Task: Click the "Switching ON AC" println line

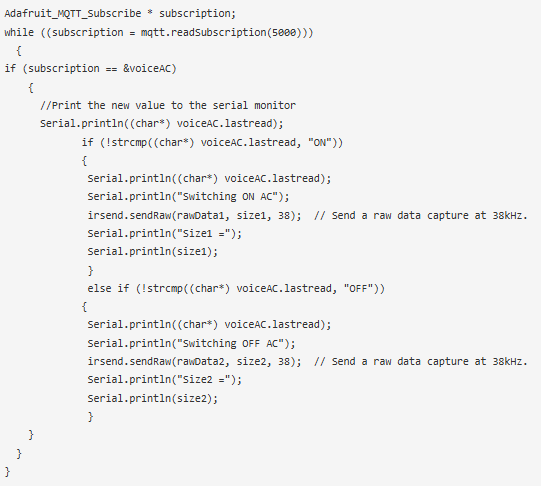Action: point(188,197)
